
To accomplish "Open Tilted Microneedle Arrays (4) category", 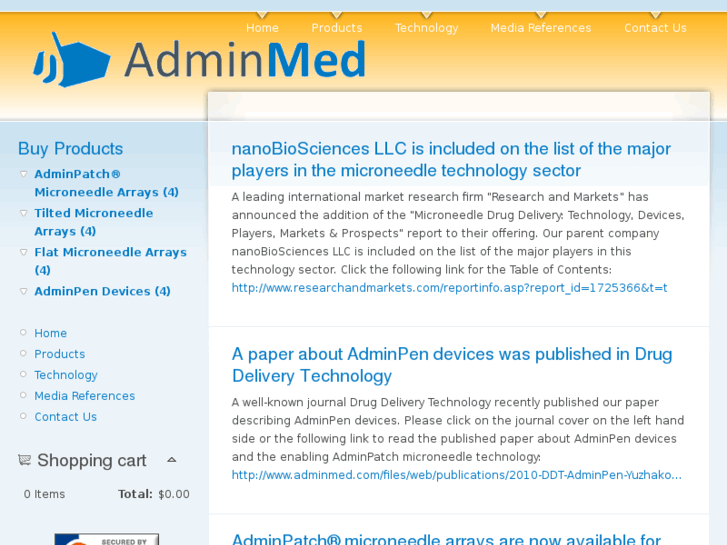I will point(94,222).
